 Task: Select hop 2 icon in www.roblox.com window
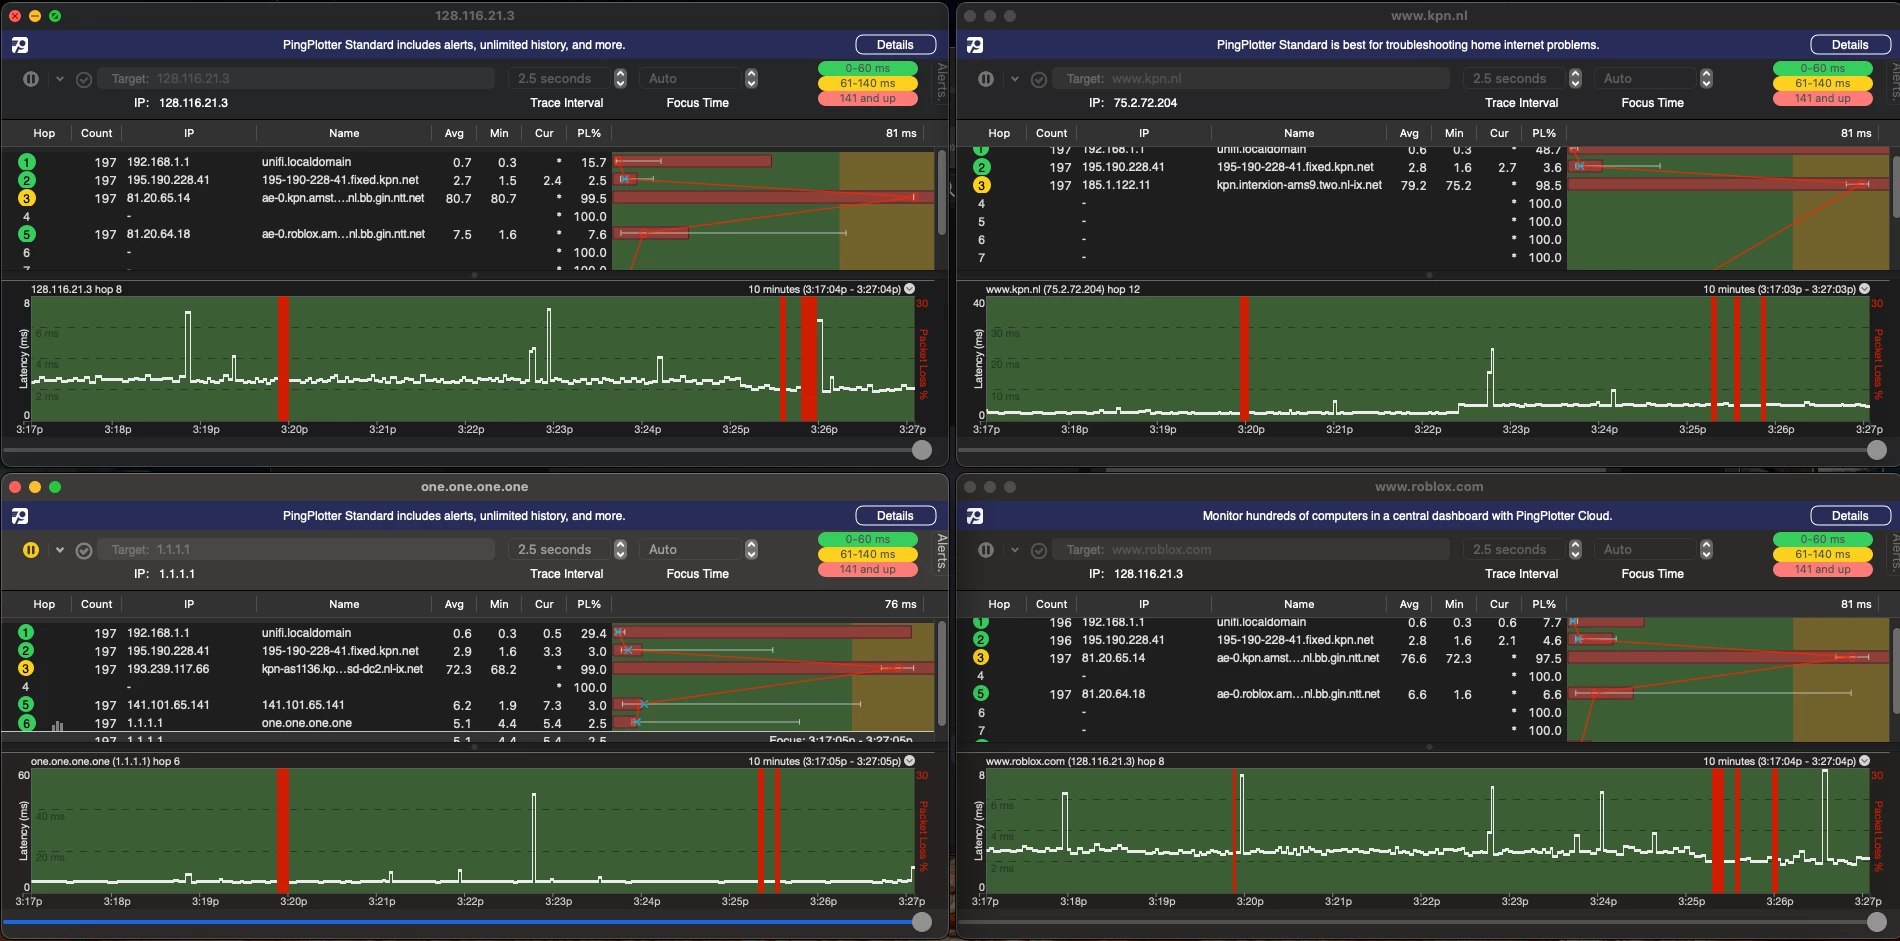[x=981, y=640]
